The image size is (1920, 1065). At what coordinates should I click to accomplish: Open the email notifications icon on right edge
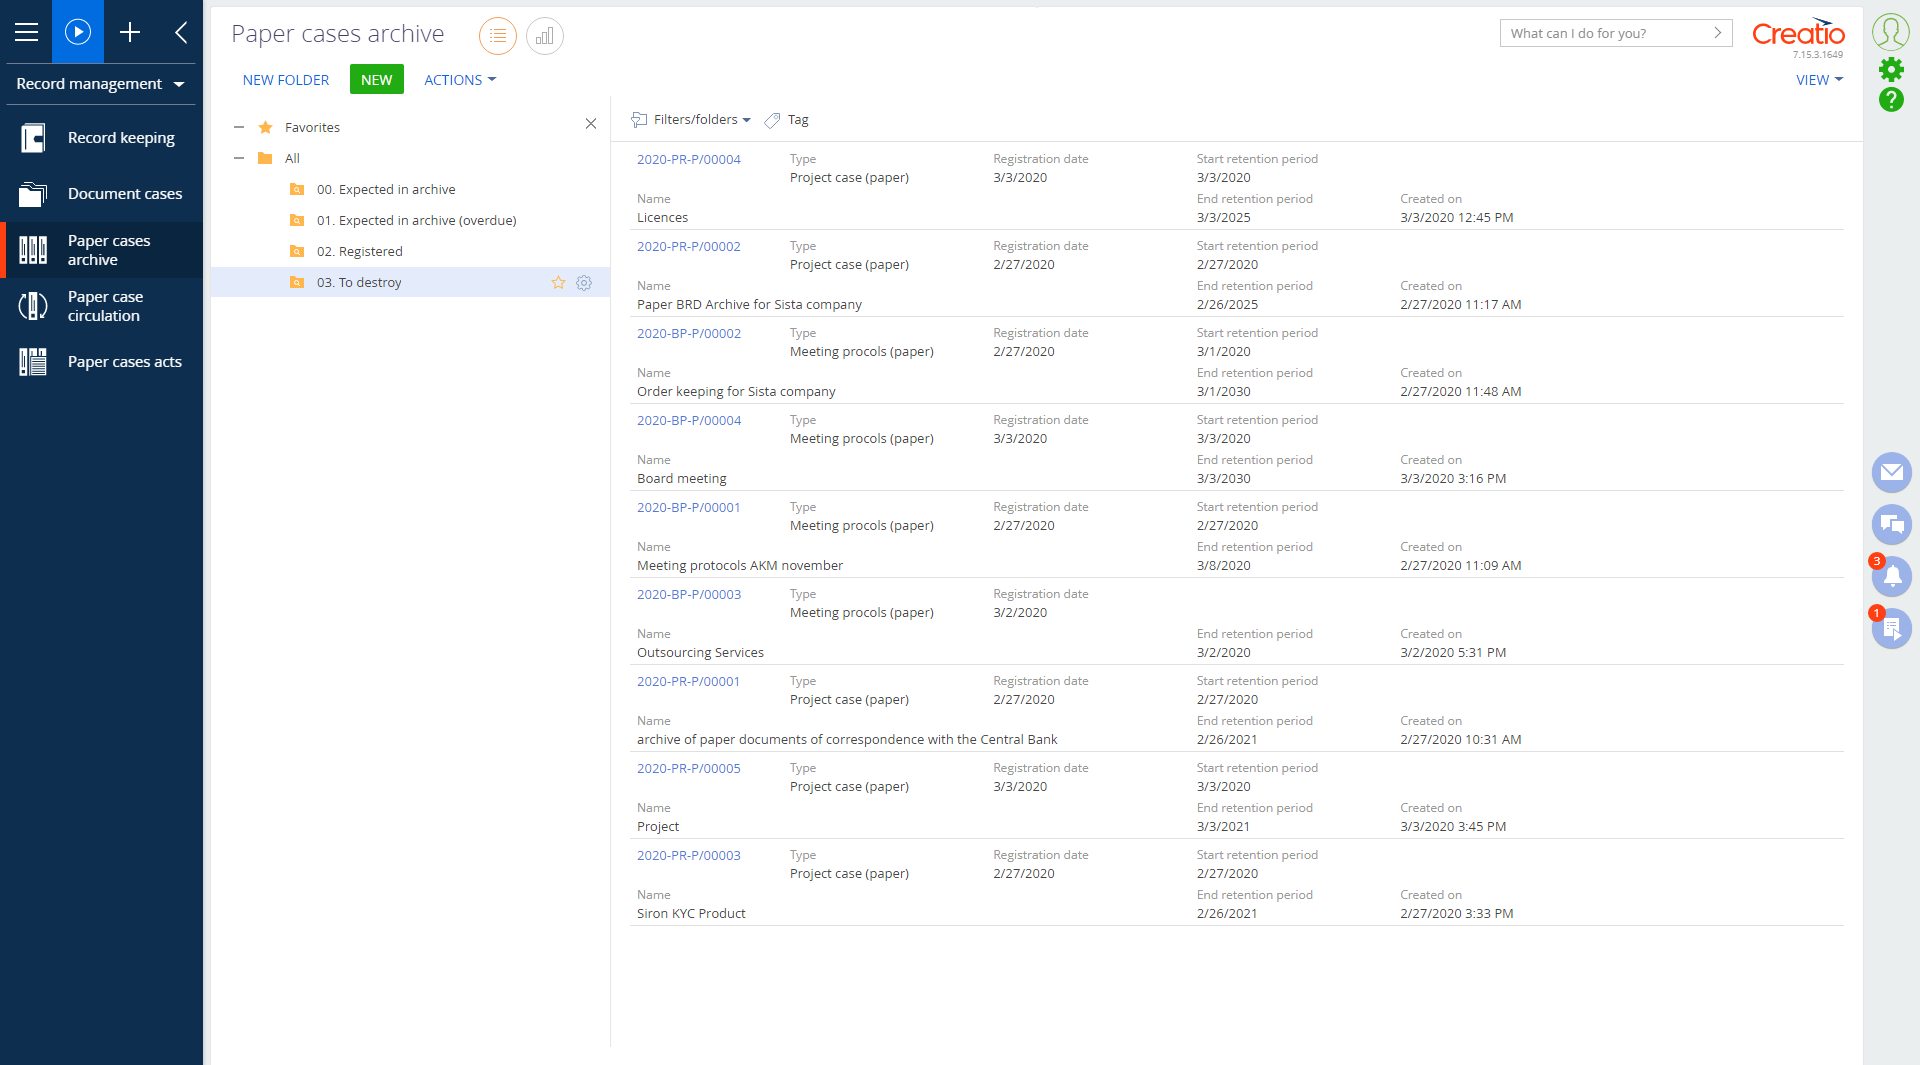(x=1892, y=473)
